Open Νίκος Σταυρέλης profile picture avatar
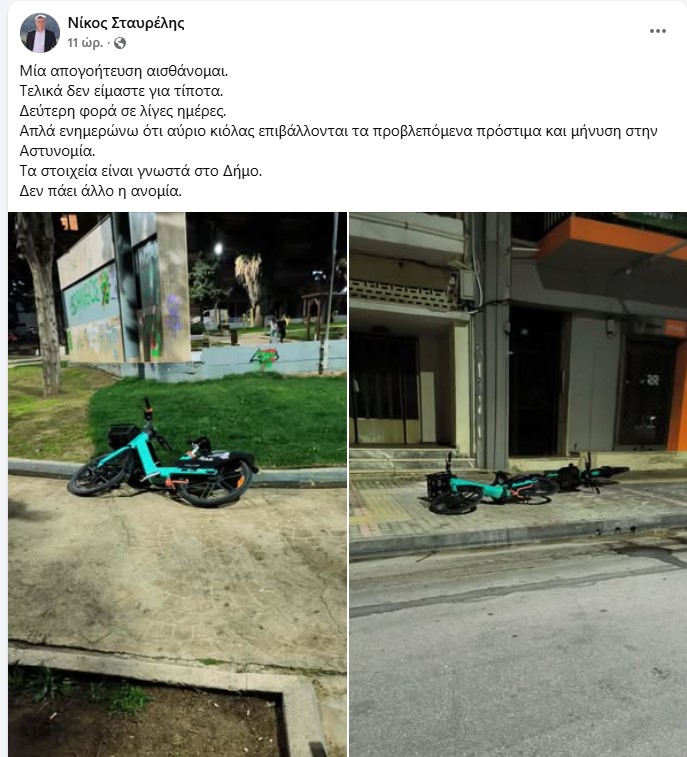Screen dimensions: 687x757 pyautogui.click(x=40, y=33)
